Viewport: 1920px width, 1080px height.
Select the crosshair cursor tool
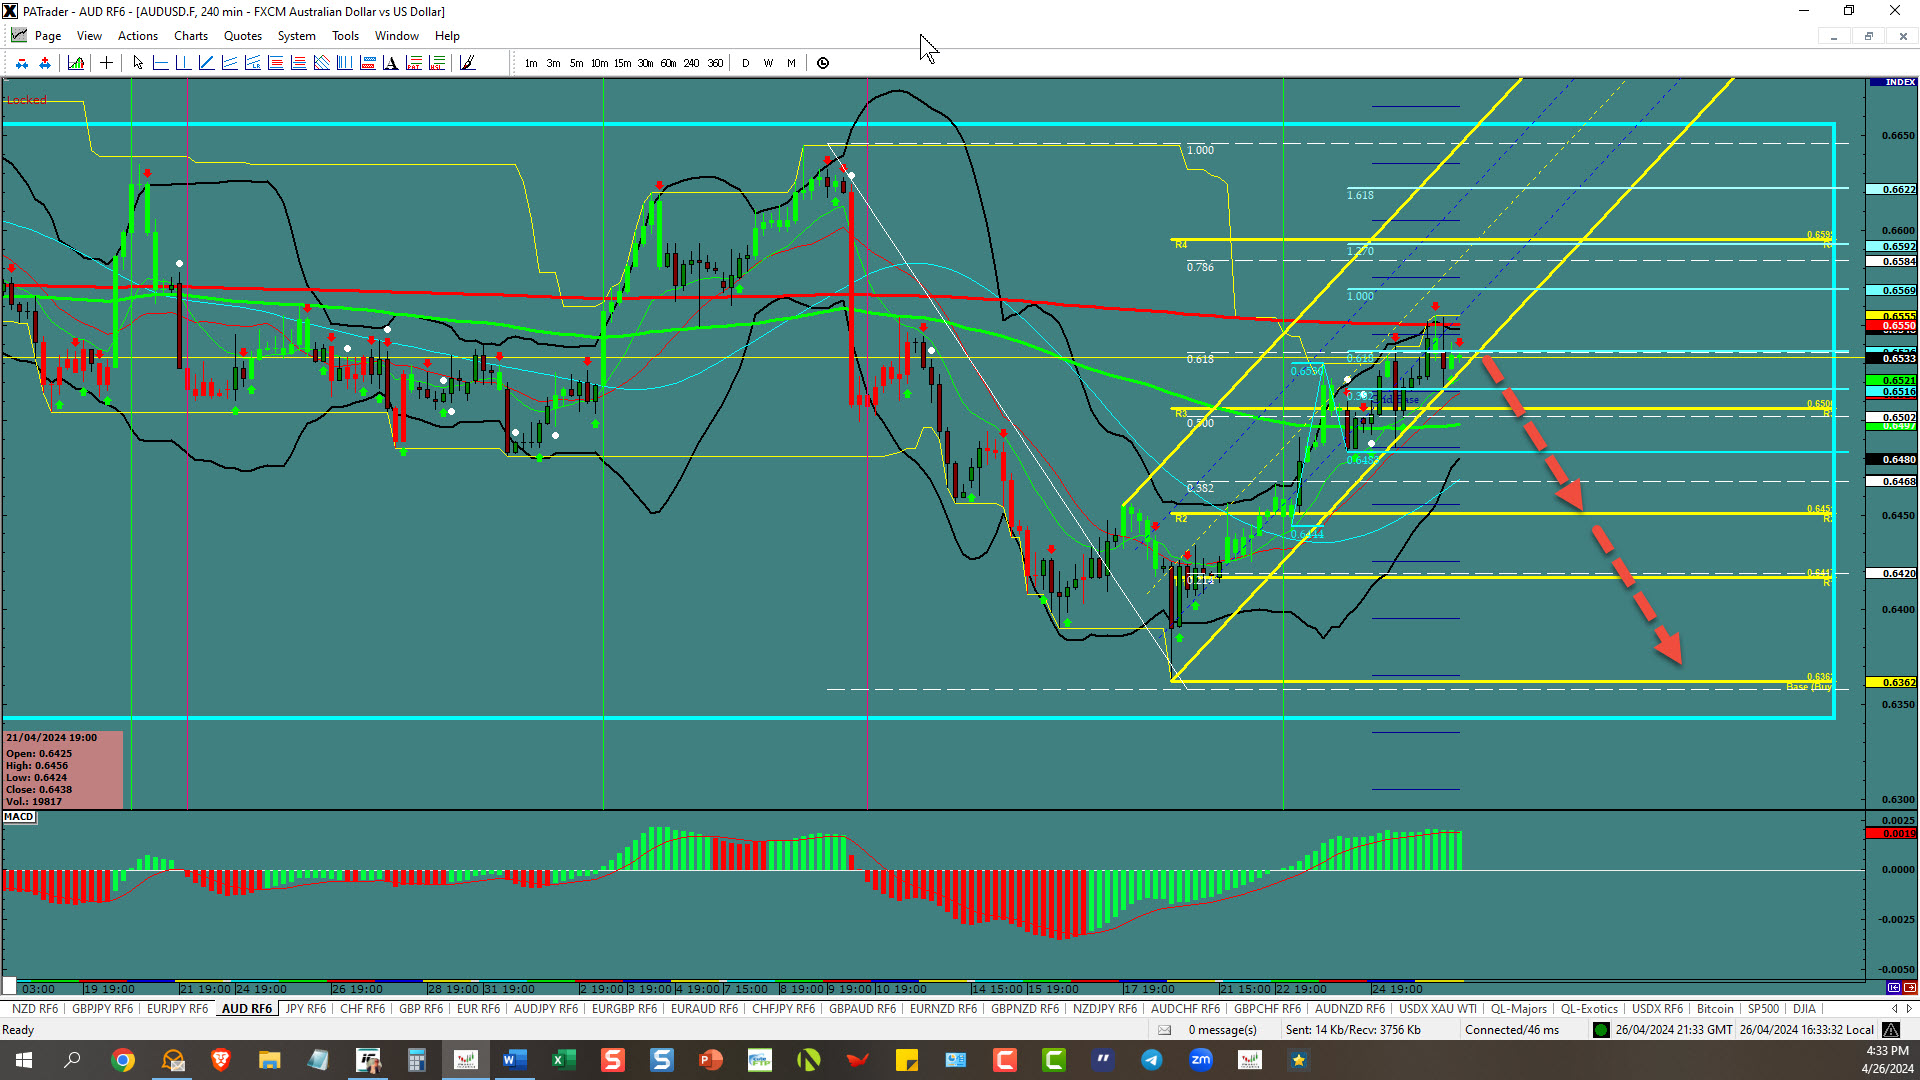click(x=106, y=63)
